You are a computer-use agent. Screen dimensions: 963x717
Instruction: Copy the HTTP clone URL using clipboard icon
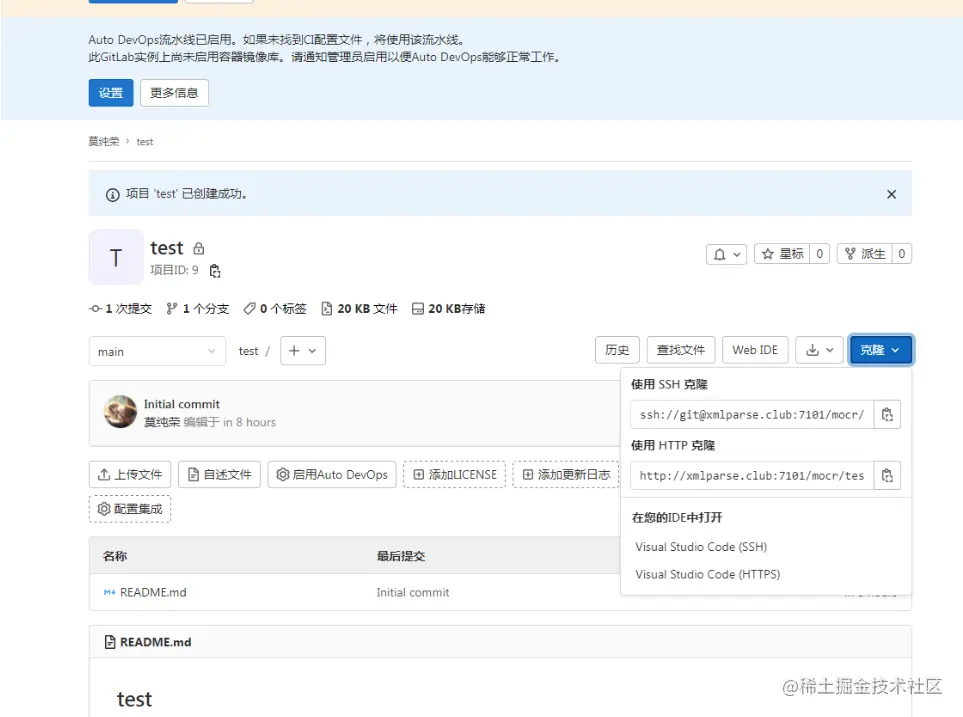point(887,476)
